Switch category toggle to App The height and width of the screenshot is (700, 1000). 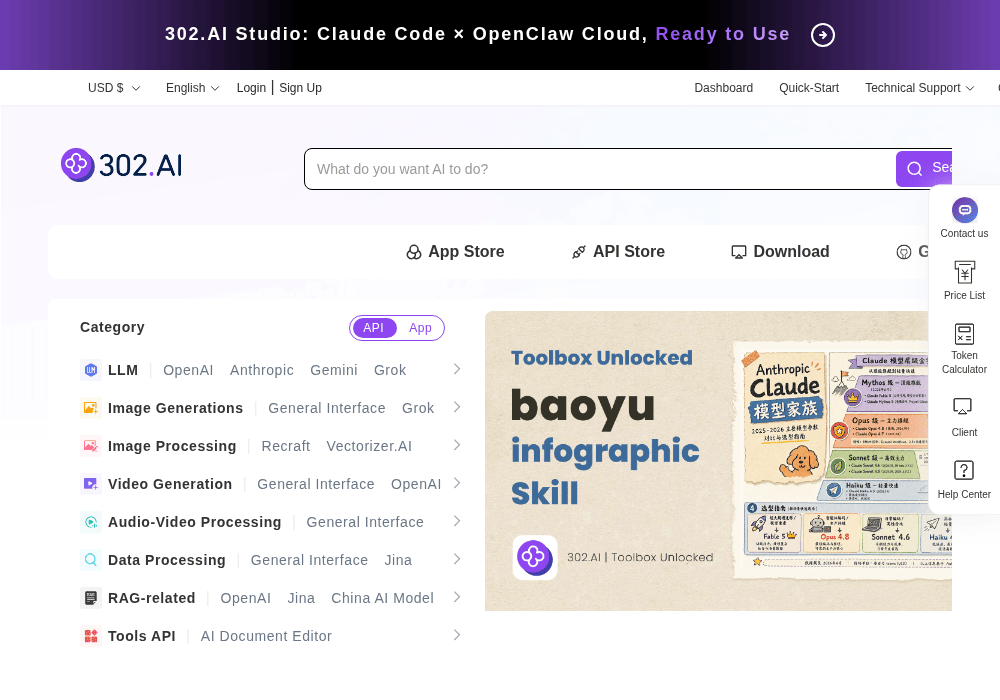420,328
